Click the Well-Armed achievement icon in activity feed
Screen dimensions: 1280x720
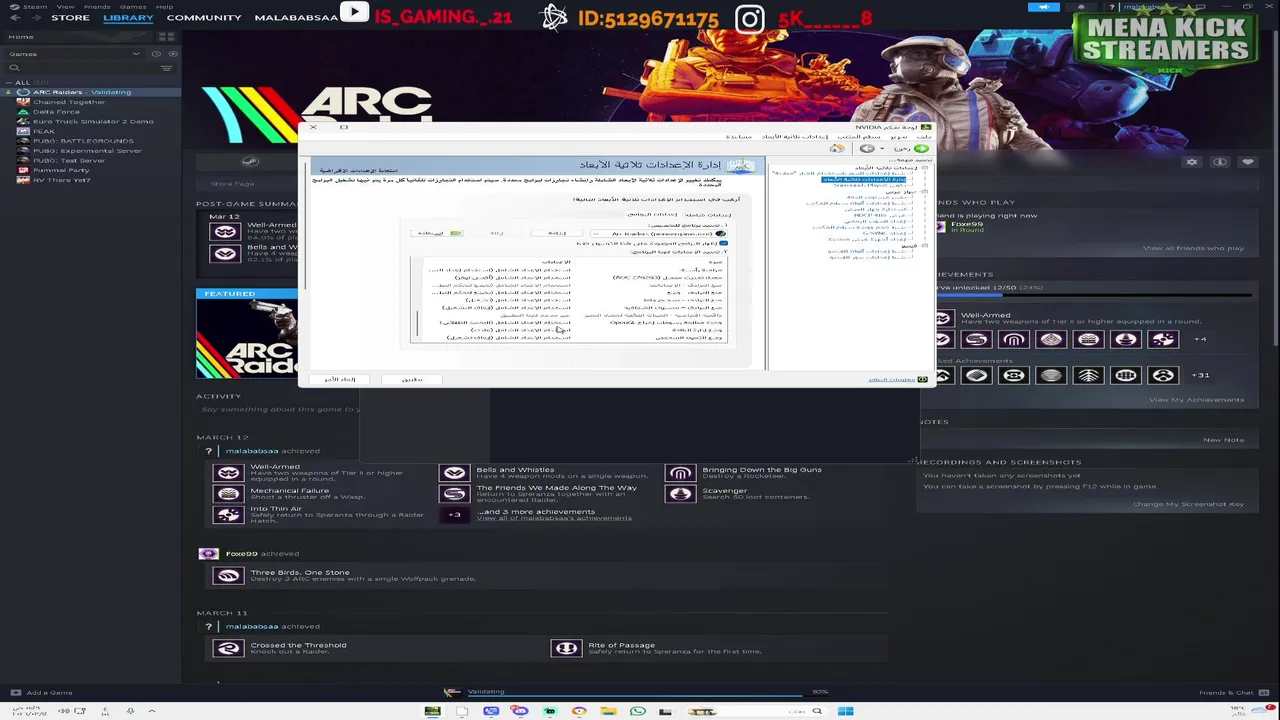(228, 472)
